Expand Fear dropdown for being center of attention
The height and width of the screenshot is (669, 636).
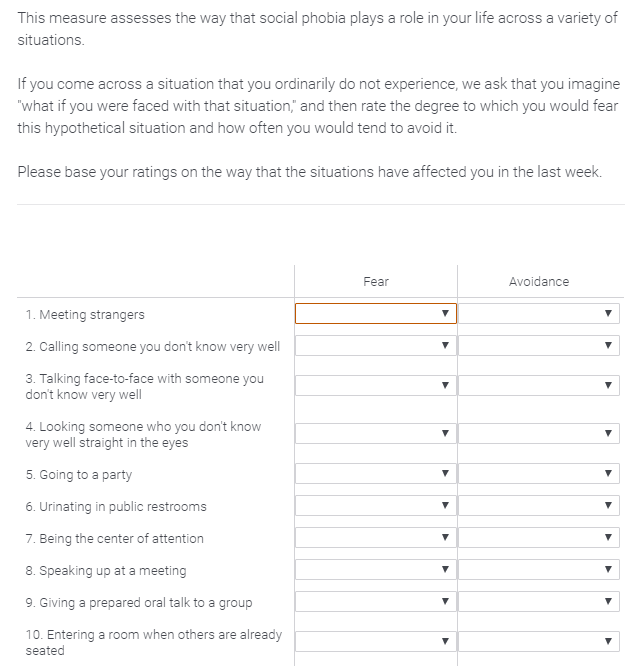376,538
